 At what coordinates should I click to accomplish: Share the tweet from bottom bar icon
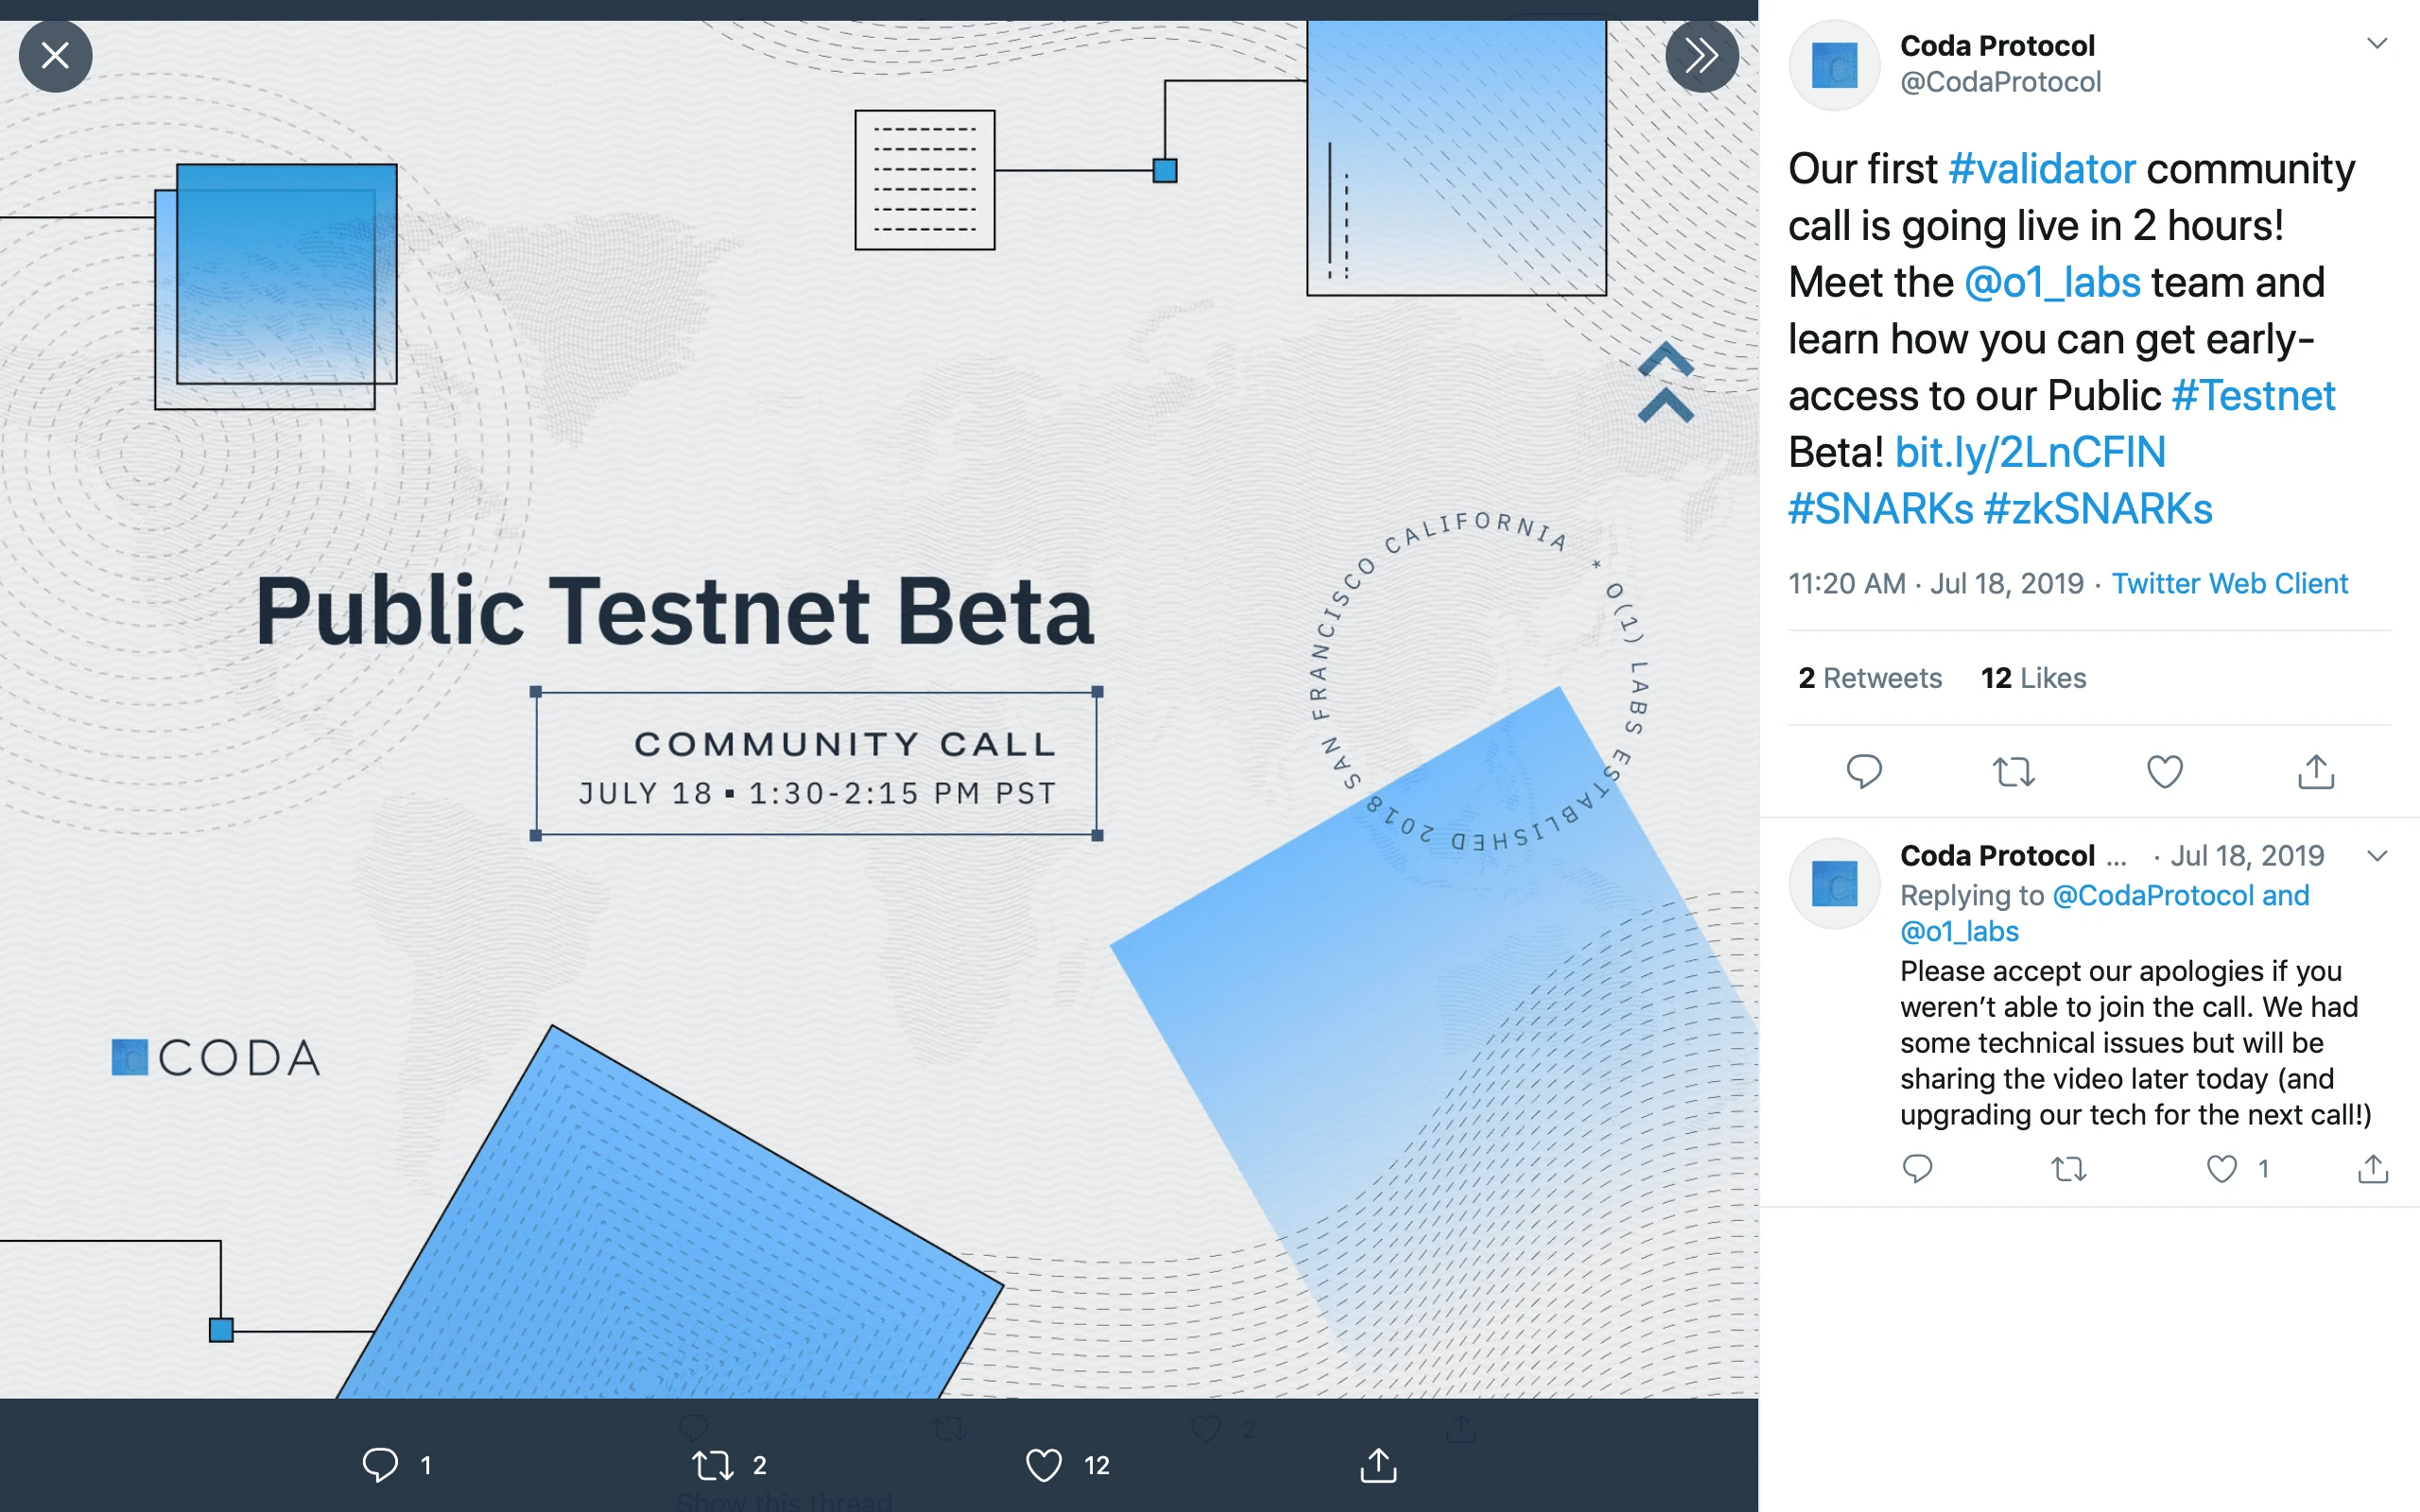coord(1378,1465)
